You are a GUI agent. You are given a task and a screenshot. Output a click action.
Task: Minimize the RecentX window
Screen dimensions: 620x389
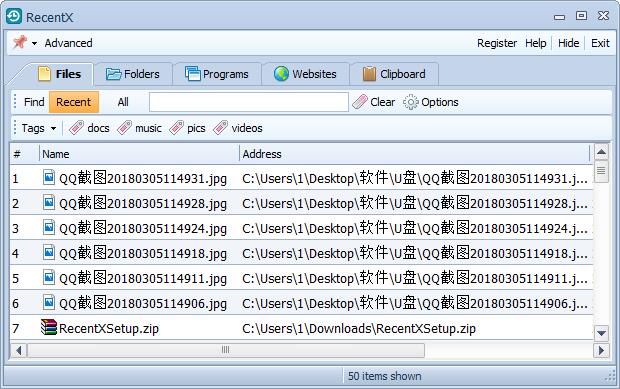pos(559,17)
